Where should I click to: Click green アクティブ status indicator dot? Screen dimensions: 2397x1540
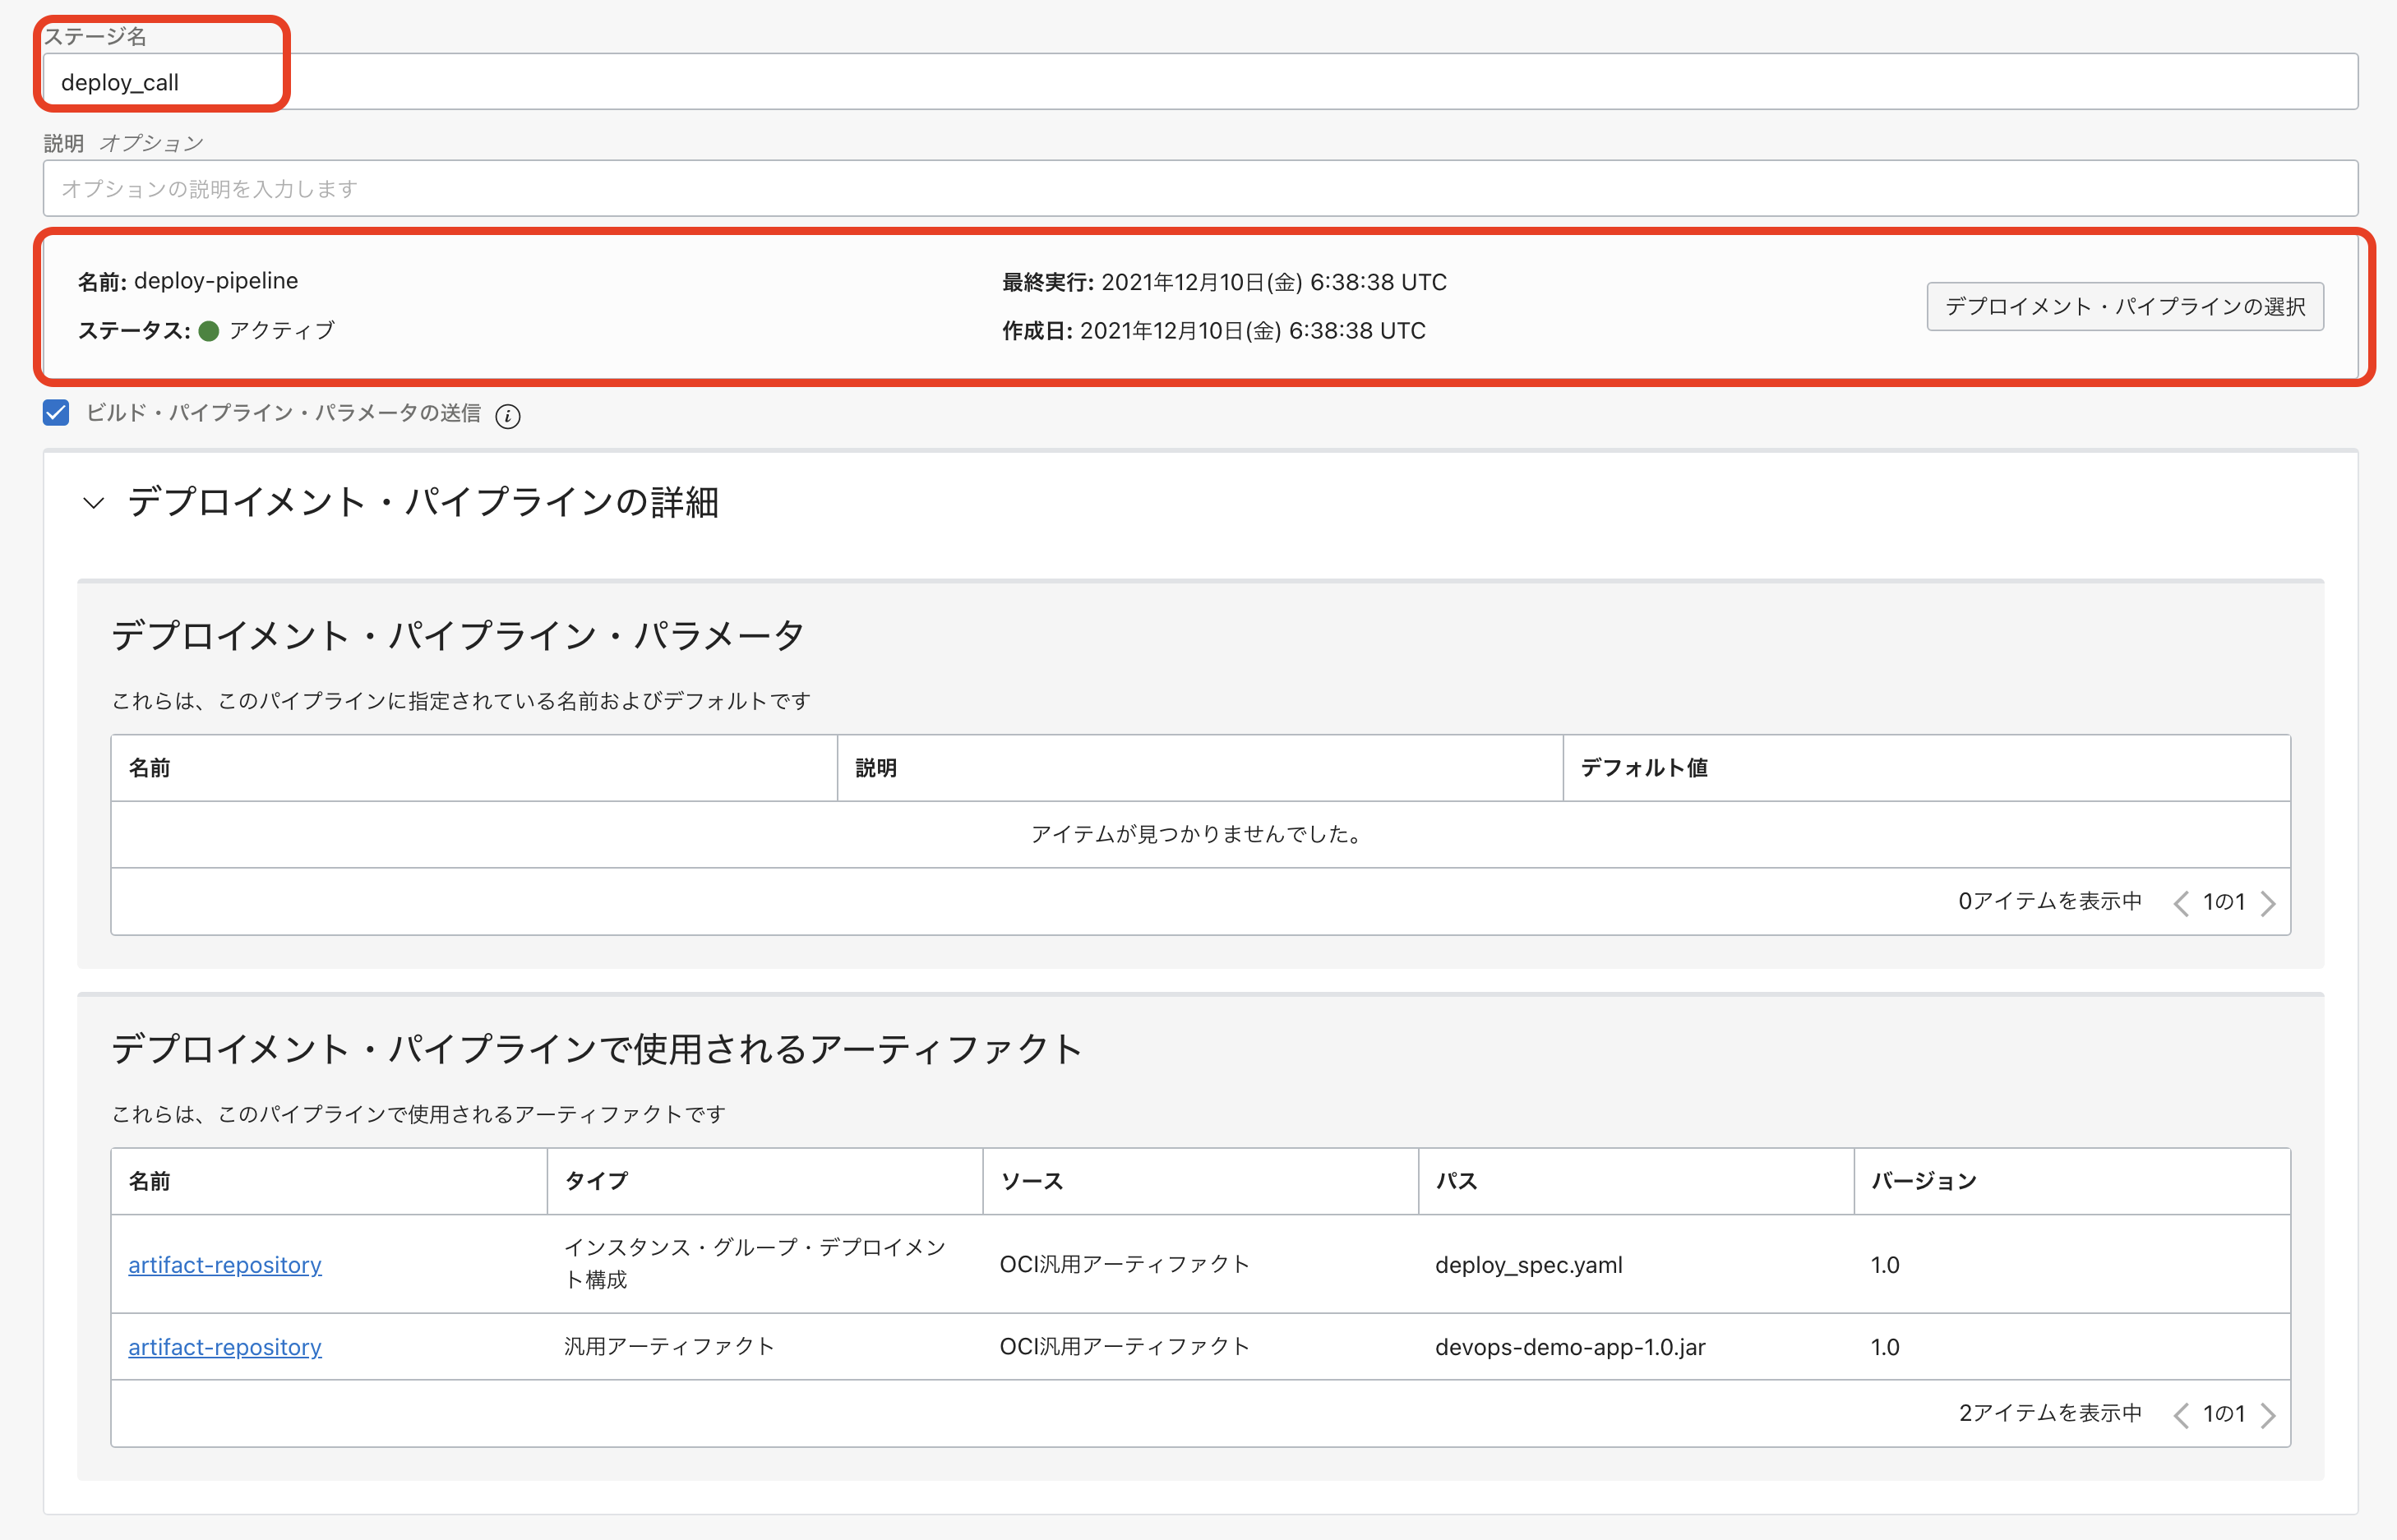[x=209, y=331]
